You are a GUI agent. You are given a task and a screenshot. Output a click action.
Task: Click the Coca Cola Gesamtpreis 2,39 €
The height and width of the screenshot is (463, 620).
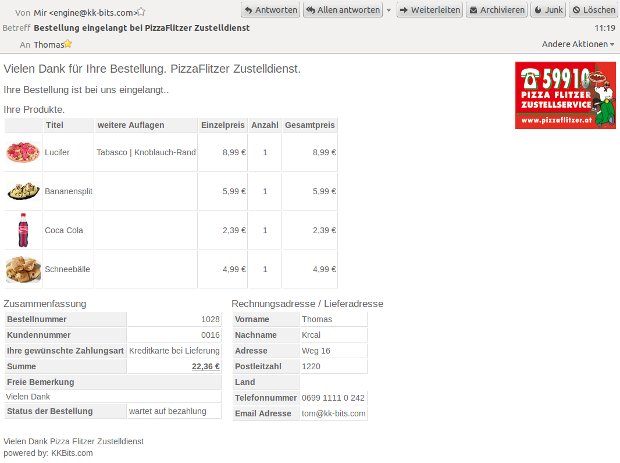tap(324, 230)
